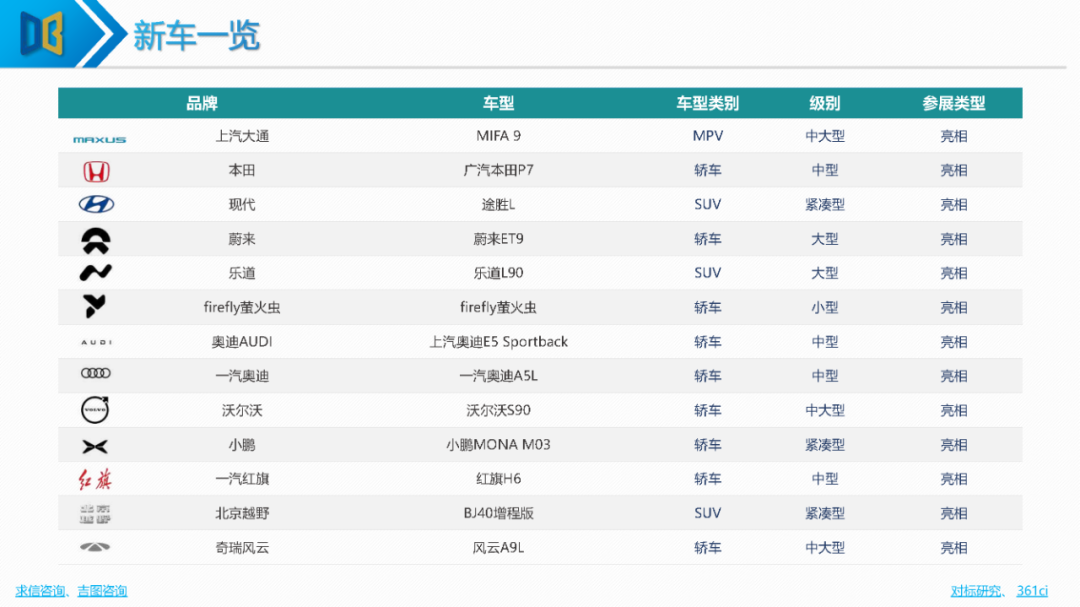Select the 沃尔沃 brand cell
The width and height of the screenshot is (1080, 607).
tap(242, 411)
